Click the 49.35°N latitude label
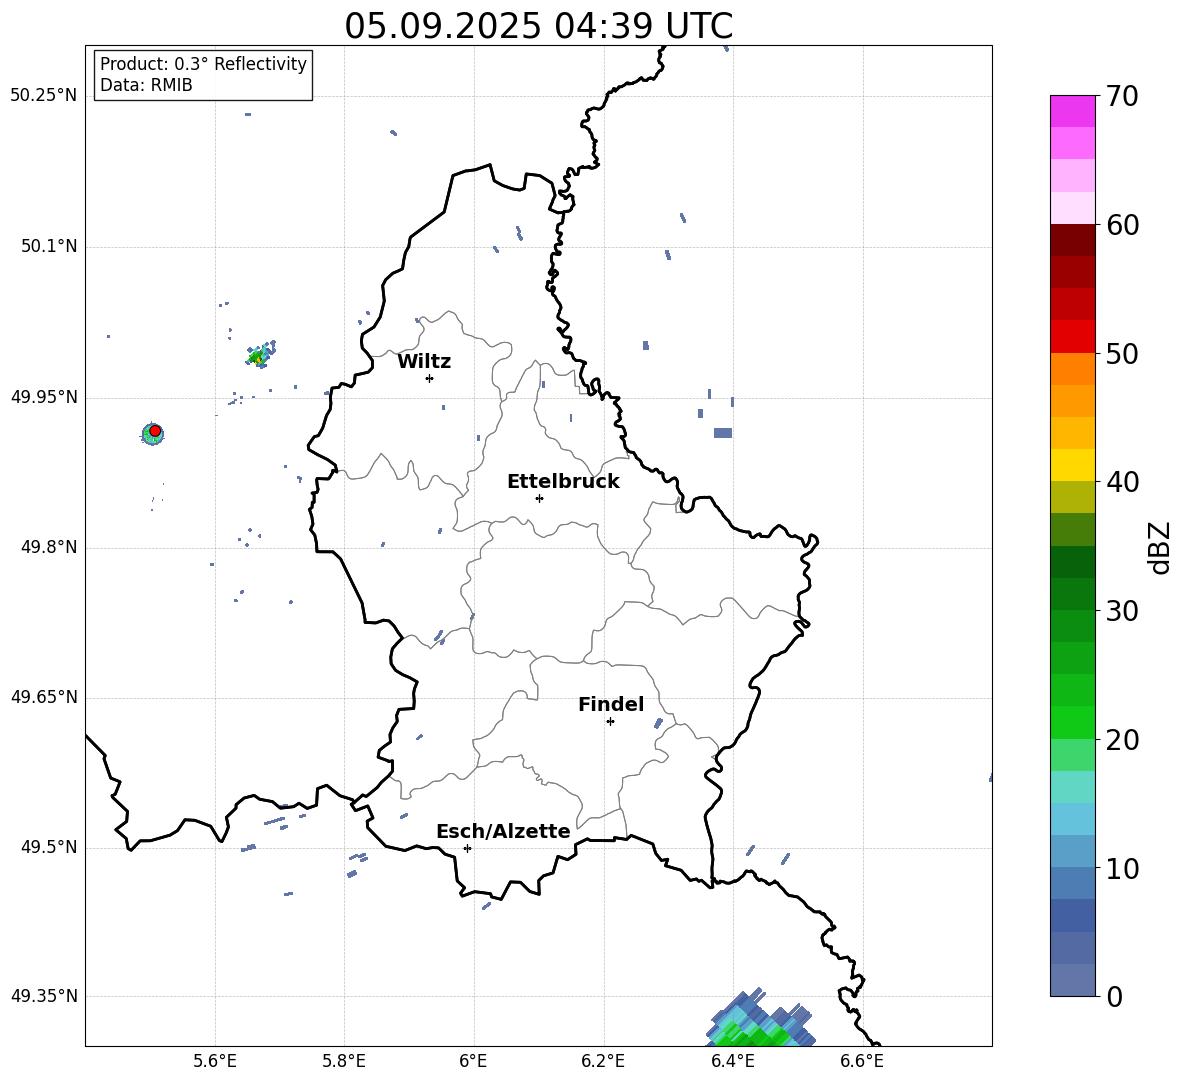This screenshot has height=1081, width=1184. point(44,996)
